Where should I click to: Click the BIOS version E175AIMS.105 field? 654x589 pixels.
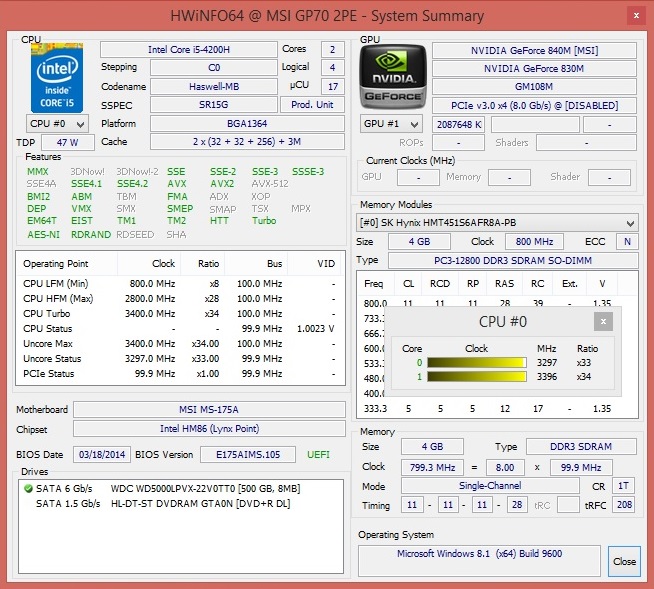pos(248,454)
